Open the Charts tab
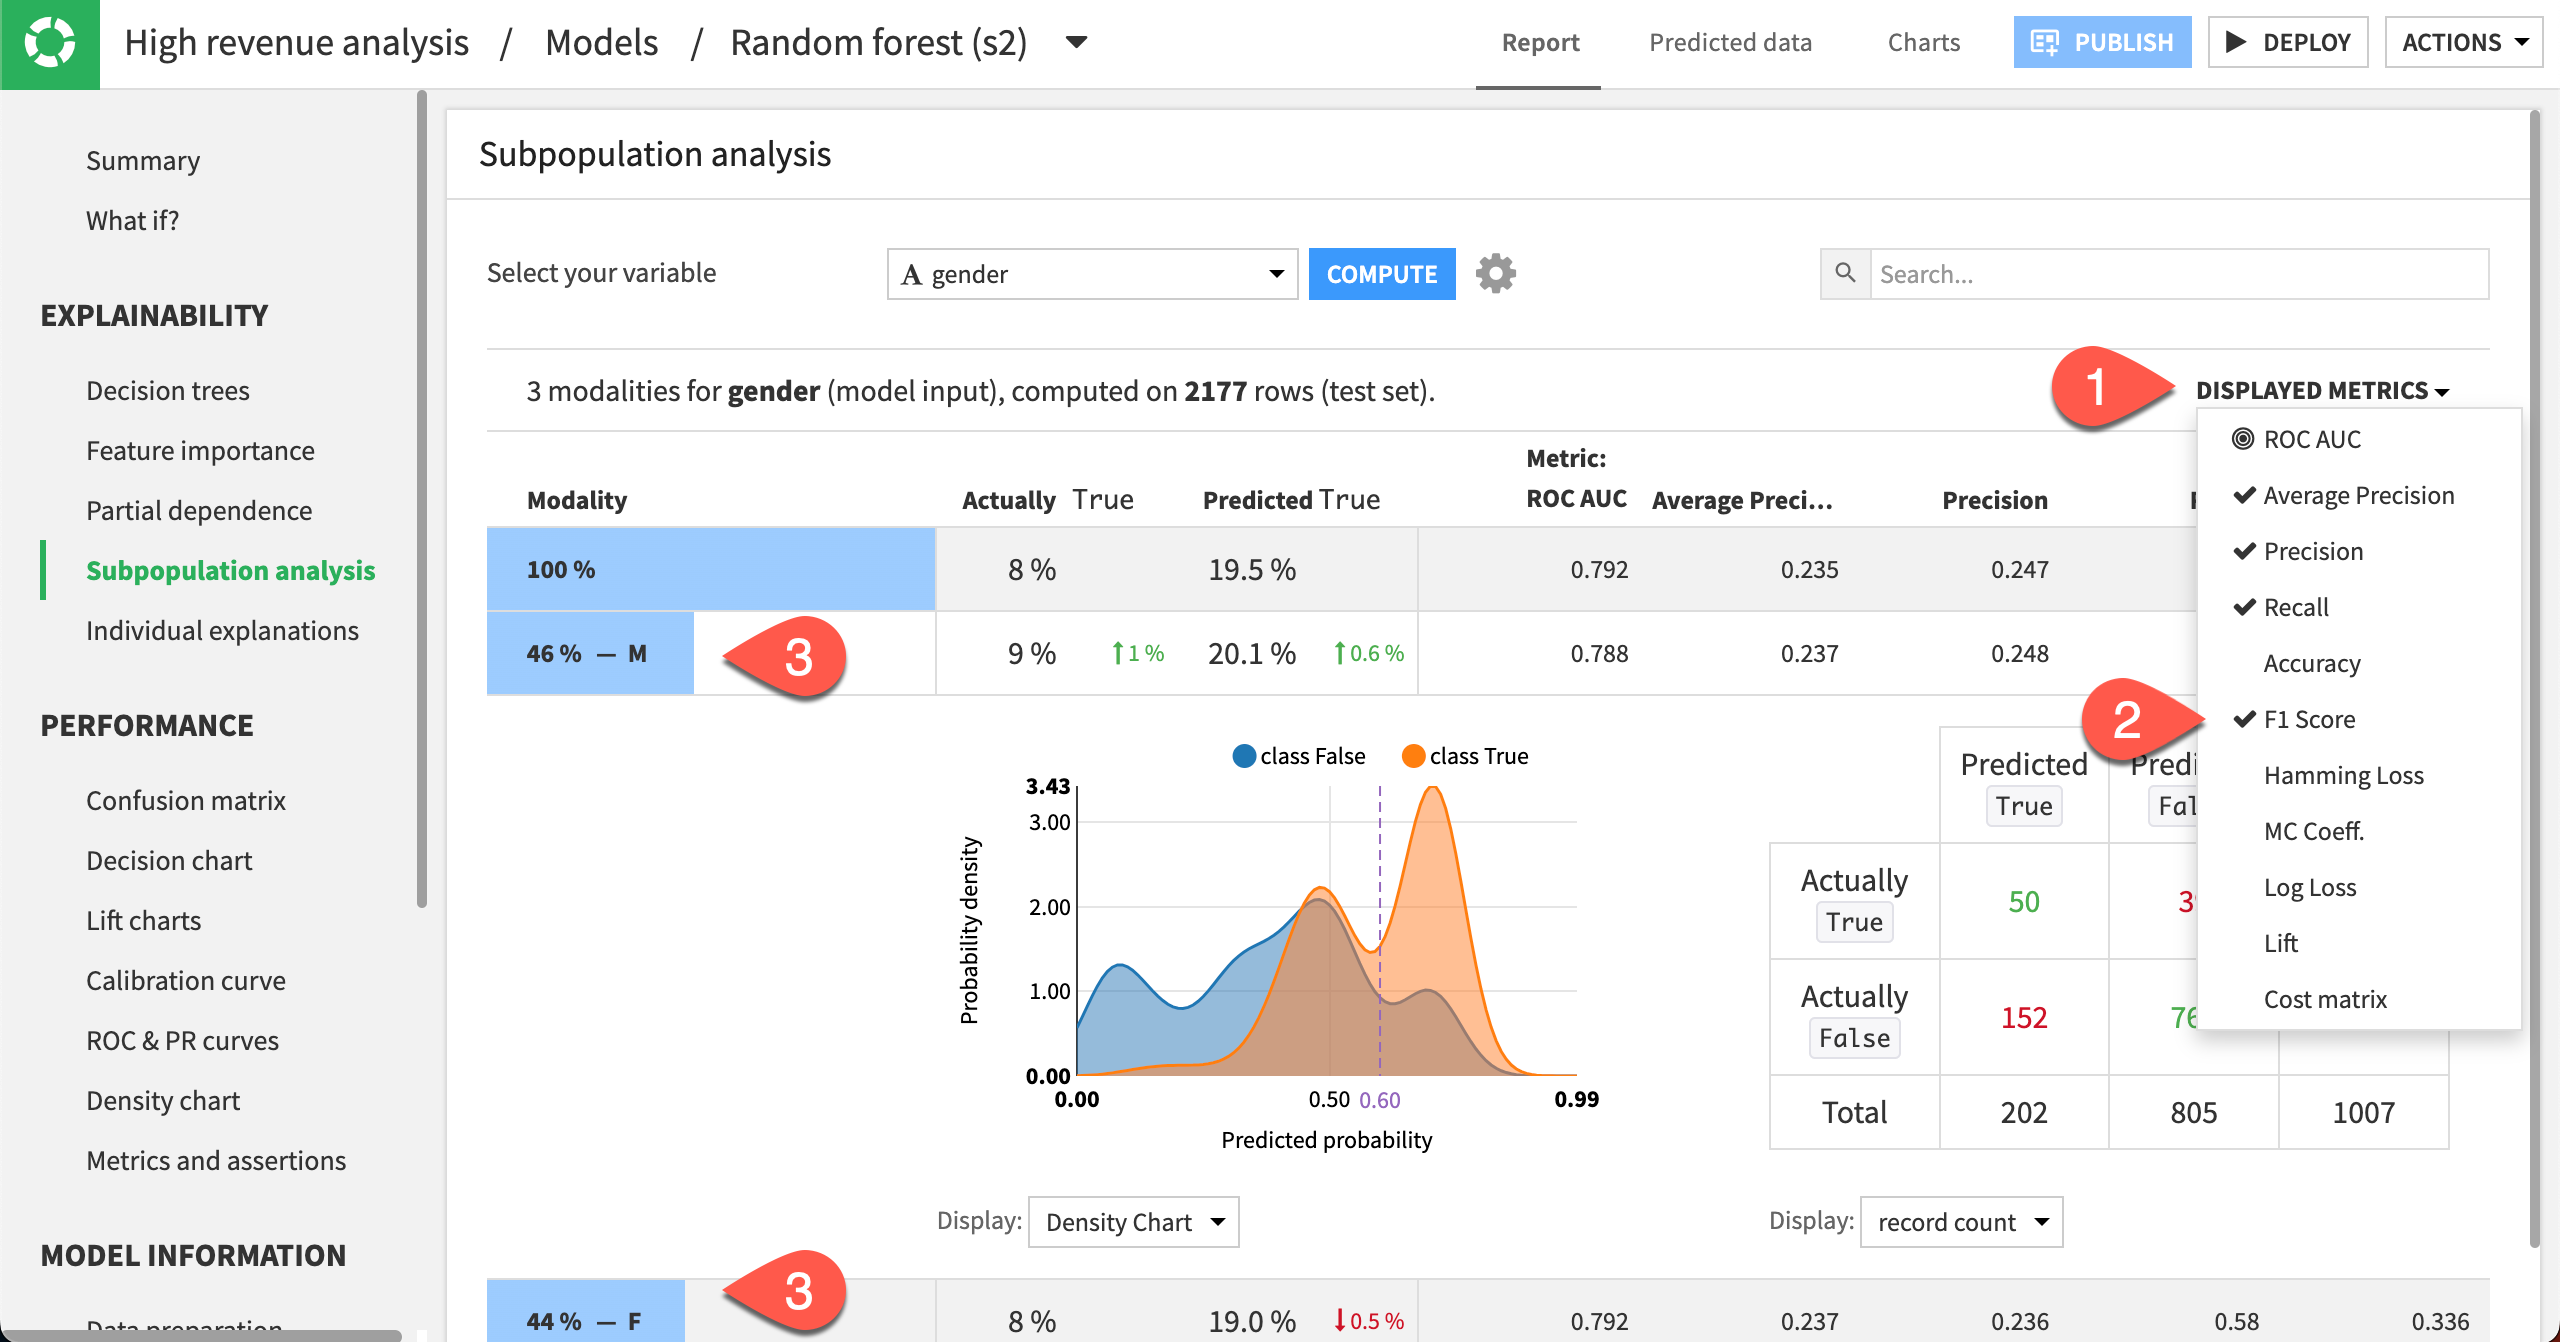The image size is (2560, 1342). 1923,42
